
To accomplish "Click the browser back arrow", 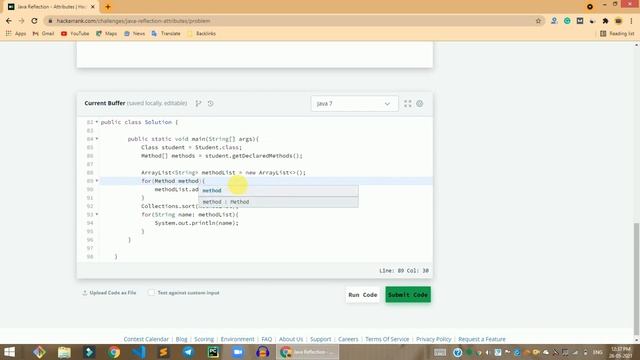I will (x=9, y=21).
